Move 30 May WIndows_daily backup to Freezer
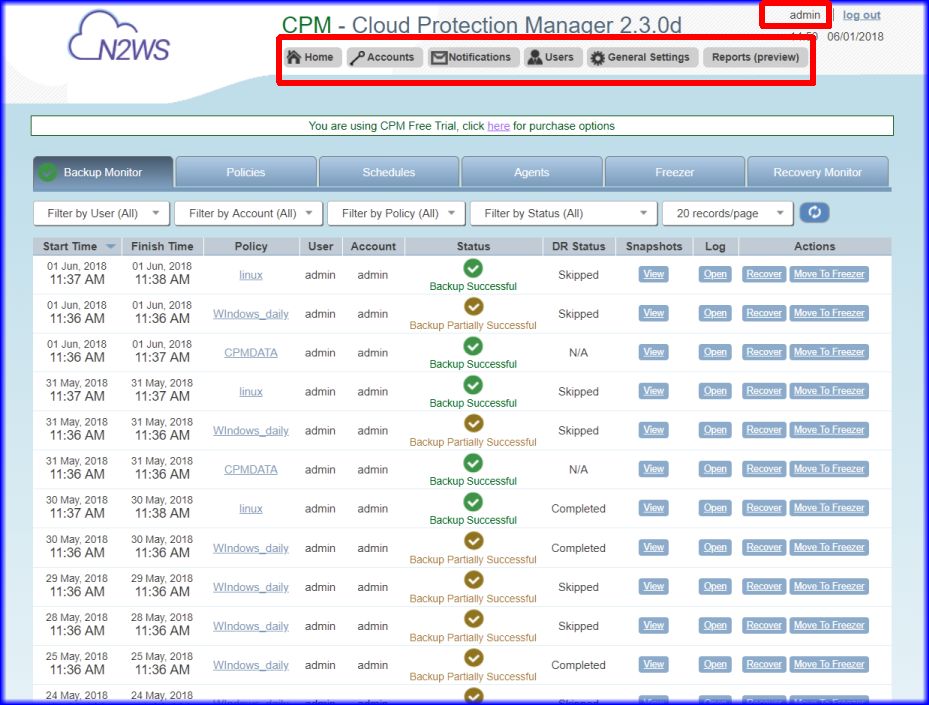Image resolution: width=929 pixels, height=705 pixels. click(x=829, y=547)
